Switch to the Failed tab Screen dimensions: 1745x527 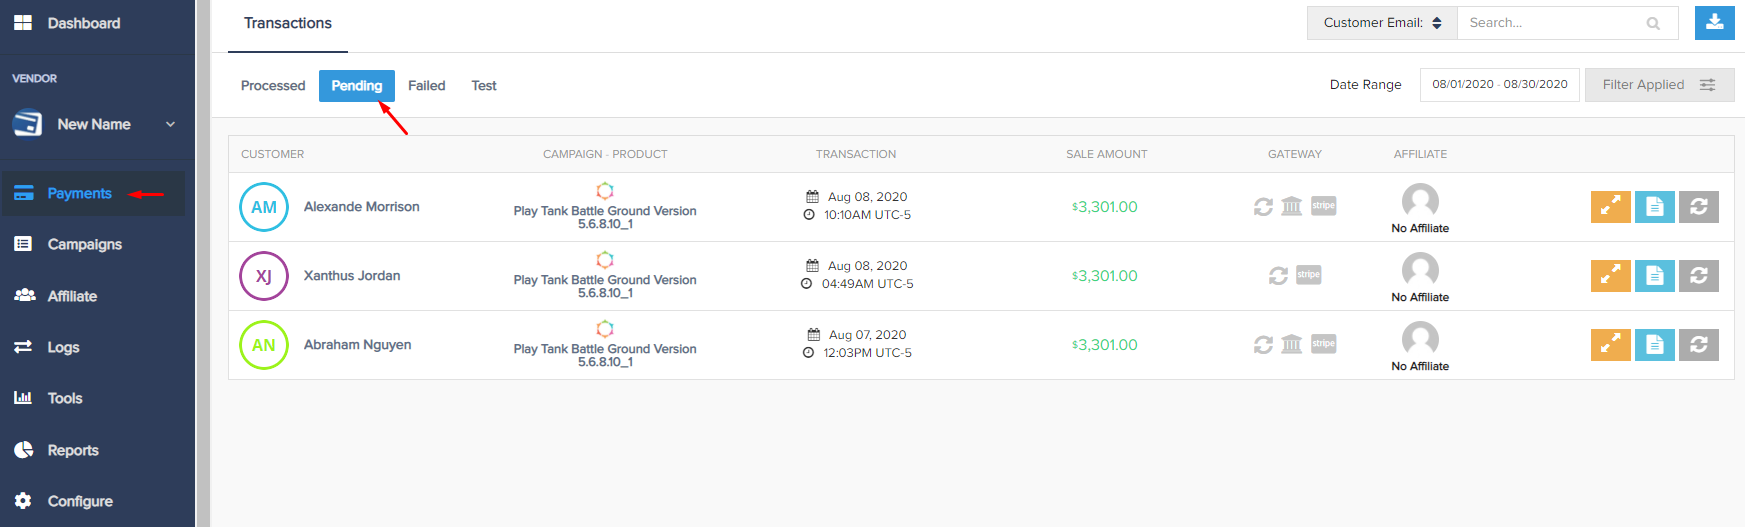coord(426,86)
